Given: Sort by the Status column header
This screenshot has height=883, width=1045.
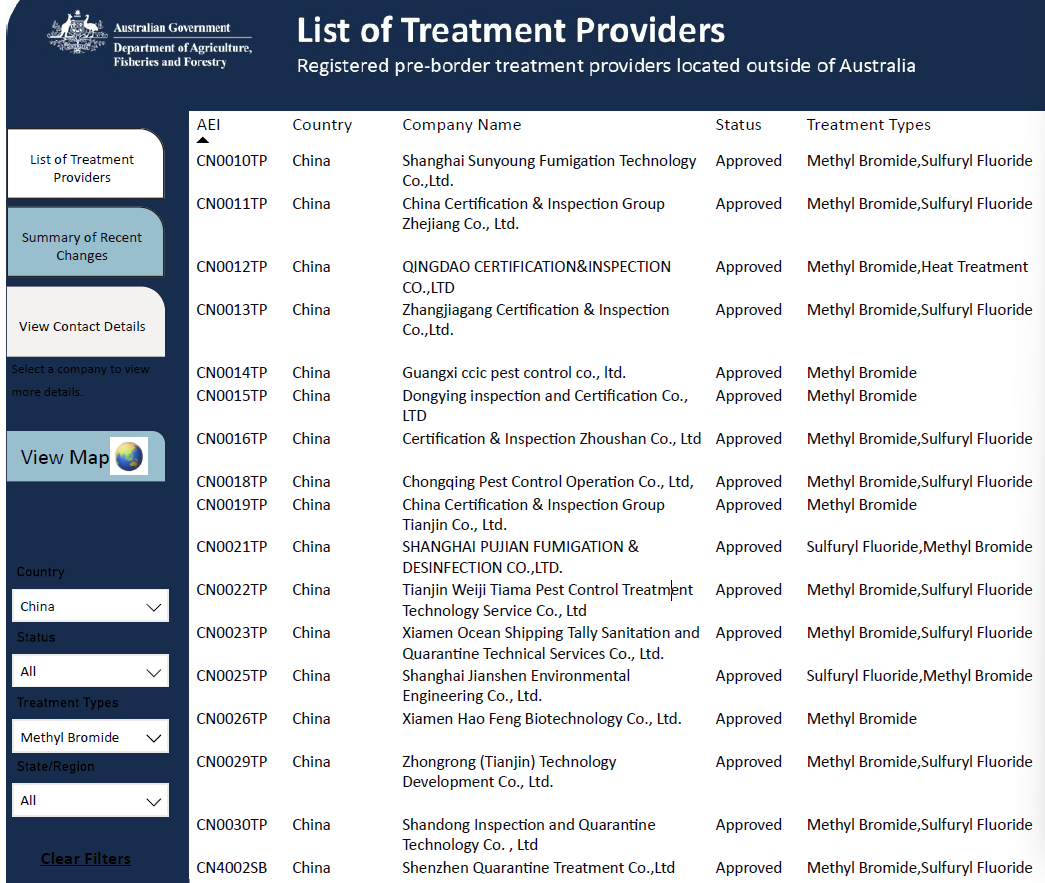Looking at the screenshot, I should [x=738, y=125].
